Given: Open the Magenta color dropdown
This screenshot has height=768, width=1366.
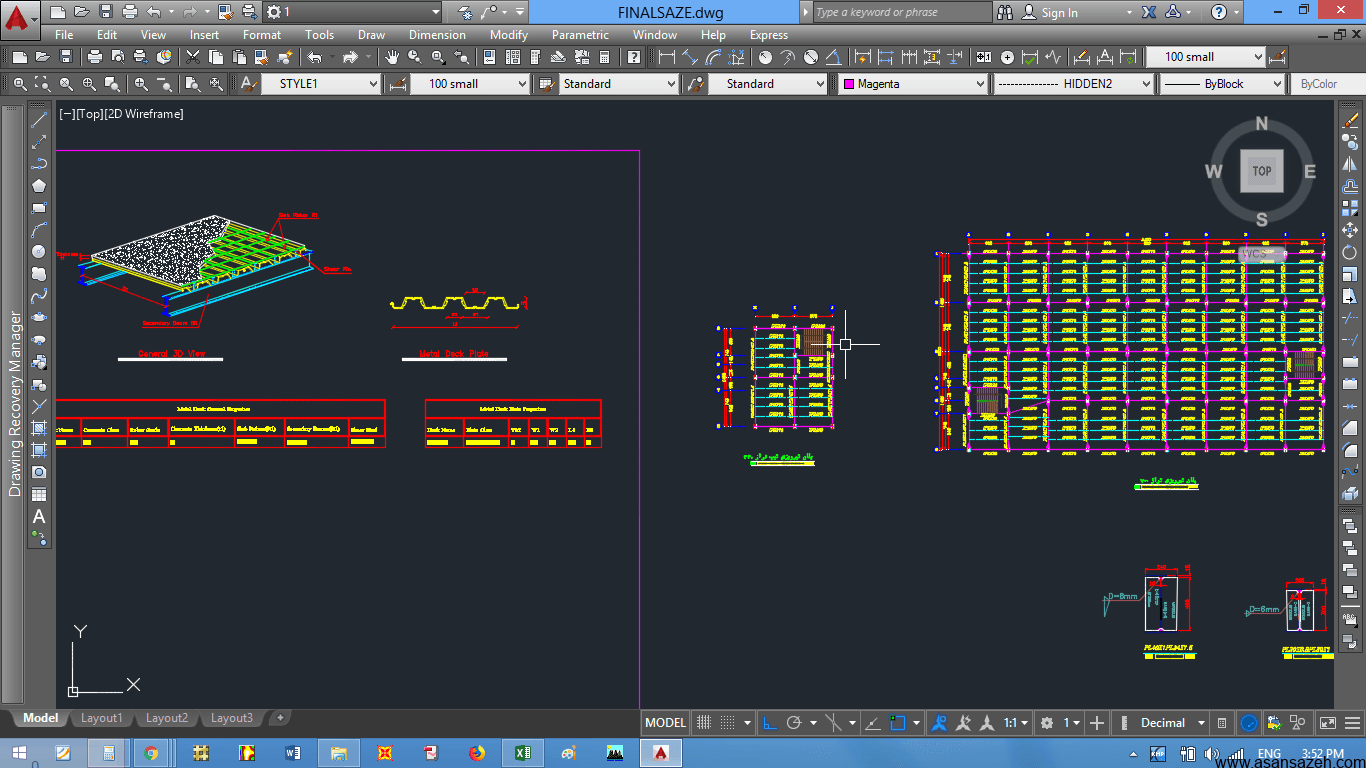Looking at the screenshot, I should (x=913, y=84).
